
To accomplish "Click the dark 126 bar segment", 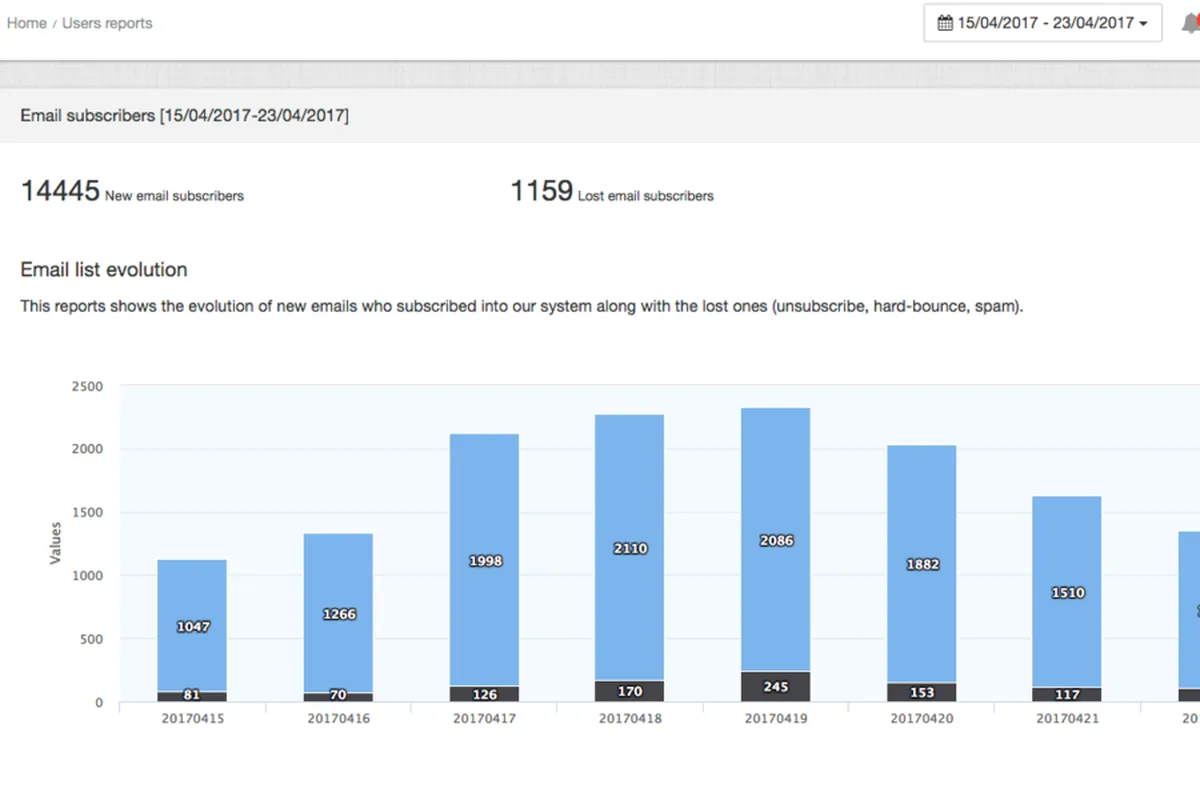I will pyautogui.click(x=484, y=694).
